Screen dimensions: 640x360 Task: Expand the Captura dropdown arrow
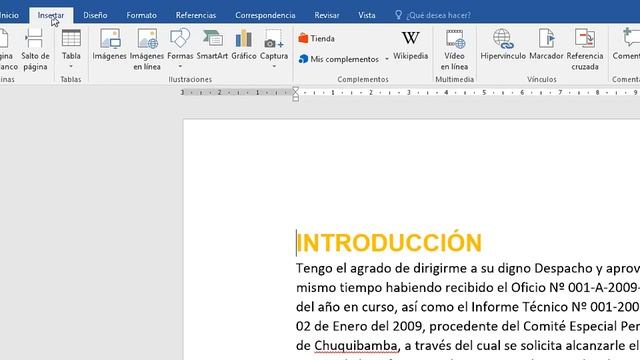[x=274, y=67]
